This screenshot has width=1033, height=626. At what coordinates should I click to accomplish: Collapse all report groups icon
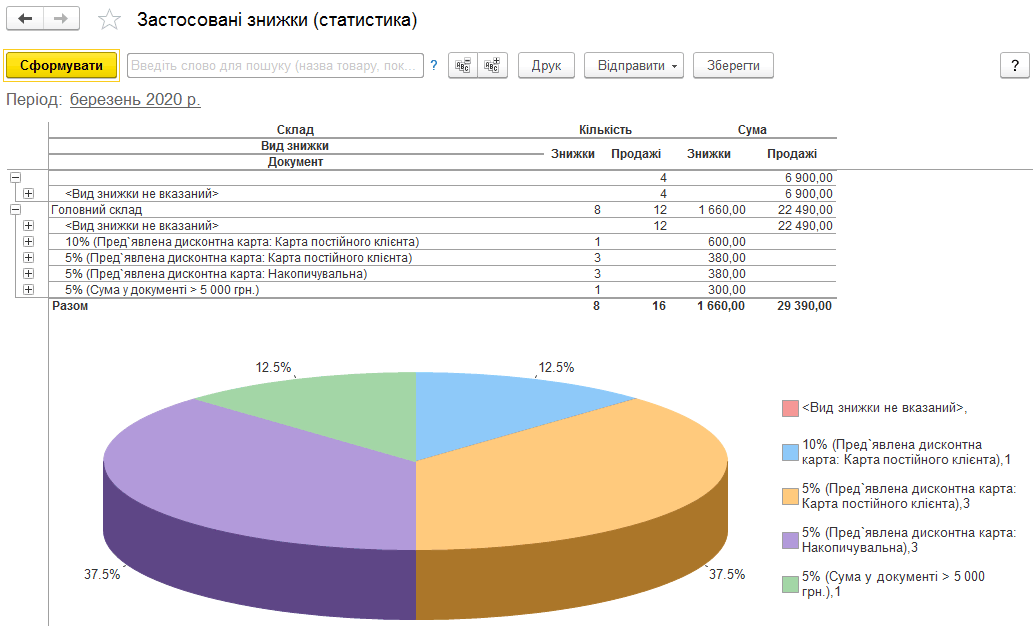463,65
